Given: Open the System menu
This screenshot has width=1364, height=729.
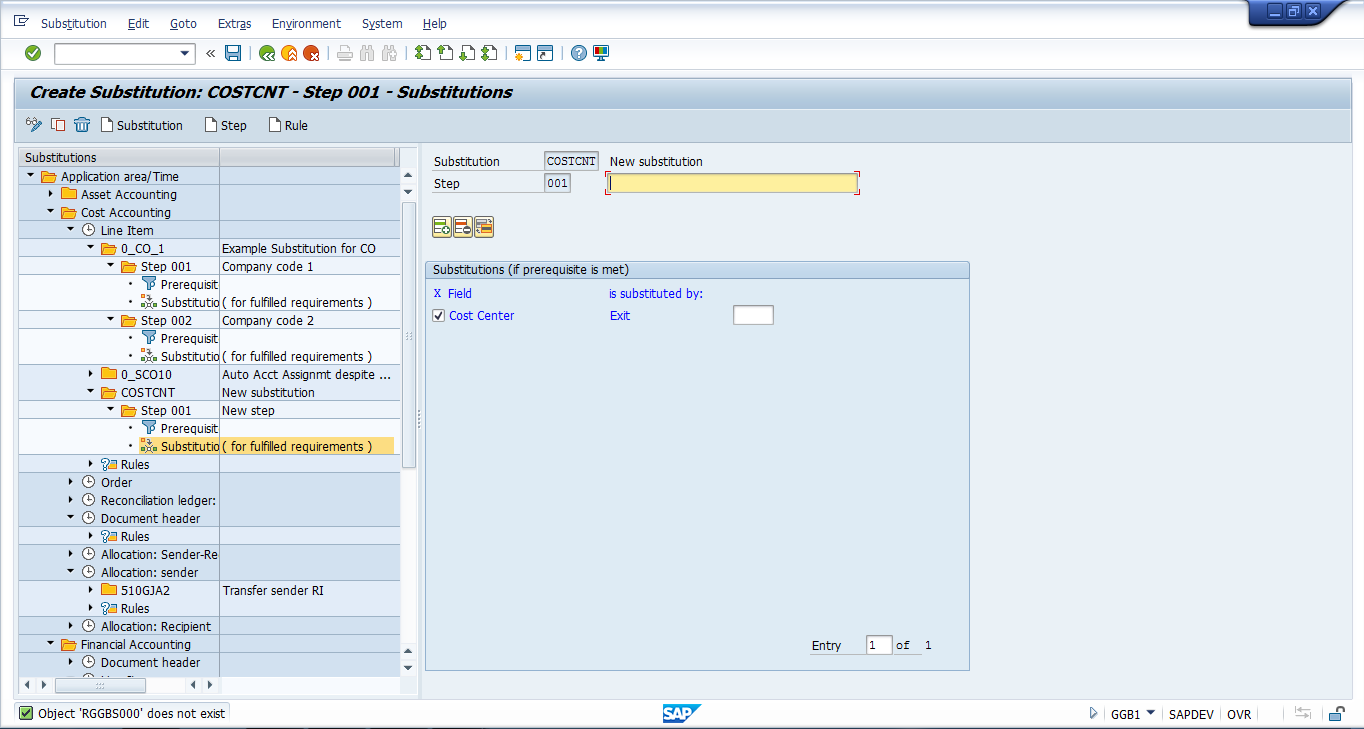Looking at the screenshot, I should (x=382, y=23).
